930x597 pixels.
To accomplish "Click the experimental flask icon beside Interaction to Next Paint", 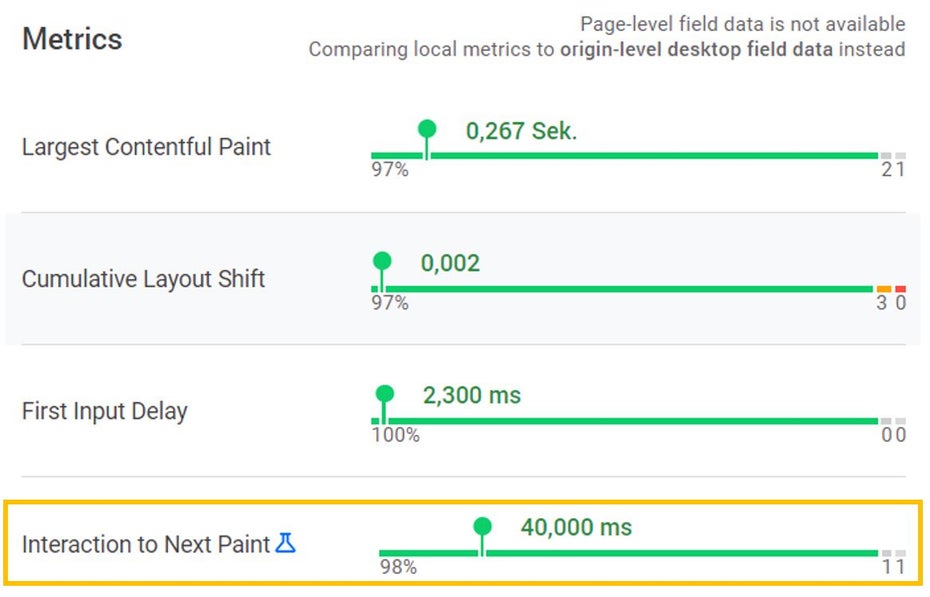I will click(x=286, y=544).
